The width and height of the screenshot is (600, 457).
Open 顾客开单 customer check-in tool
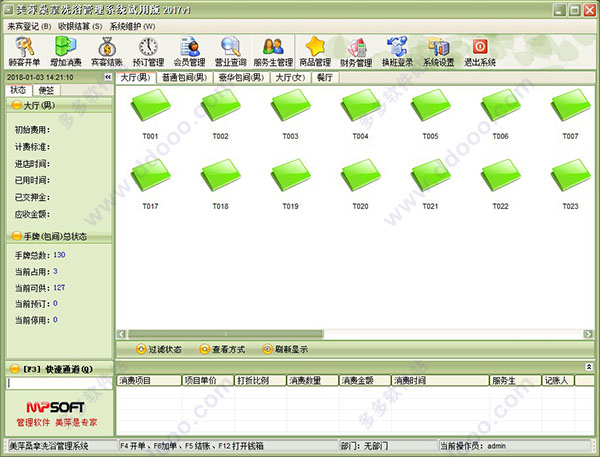(24, 52)
